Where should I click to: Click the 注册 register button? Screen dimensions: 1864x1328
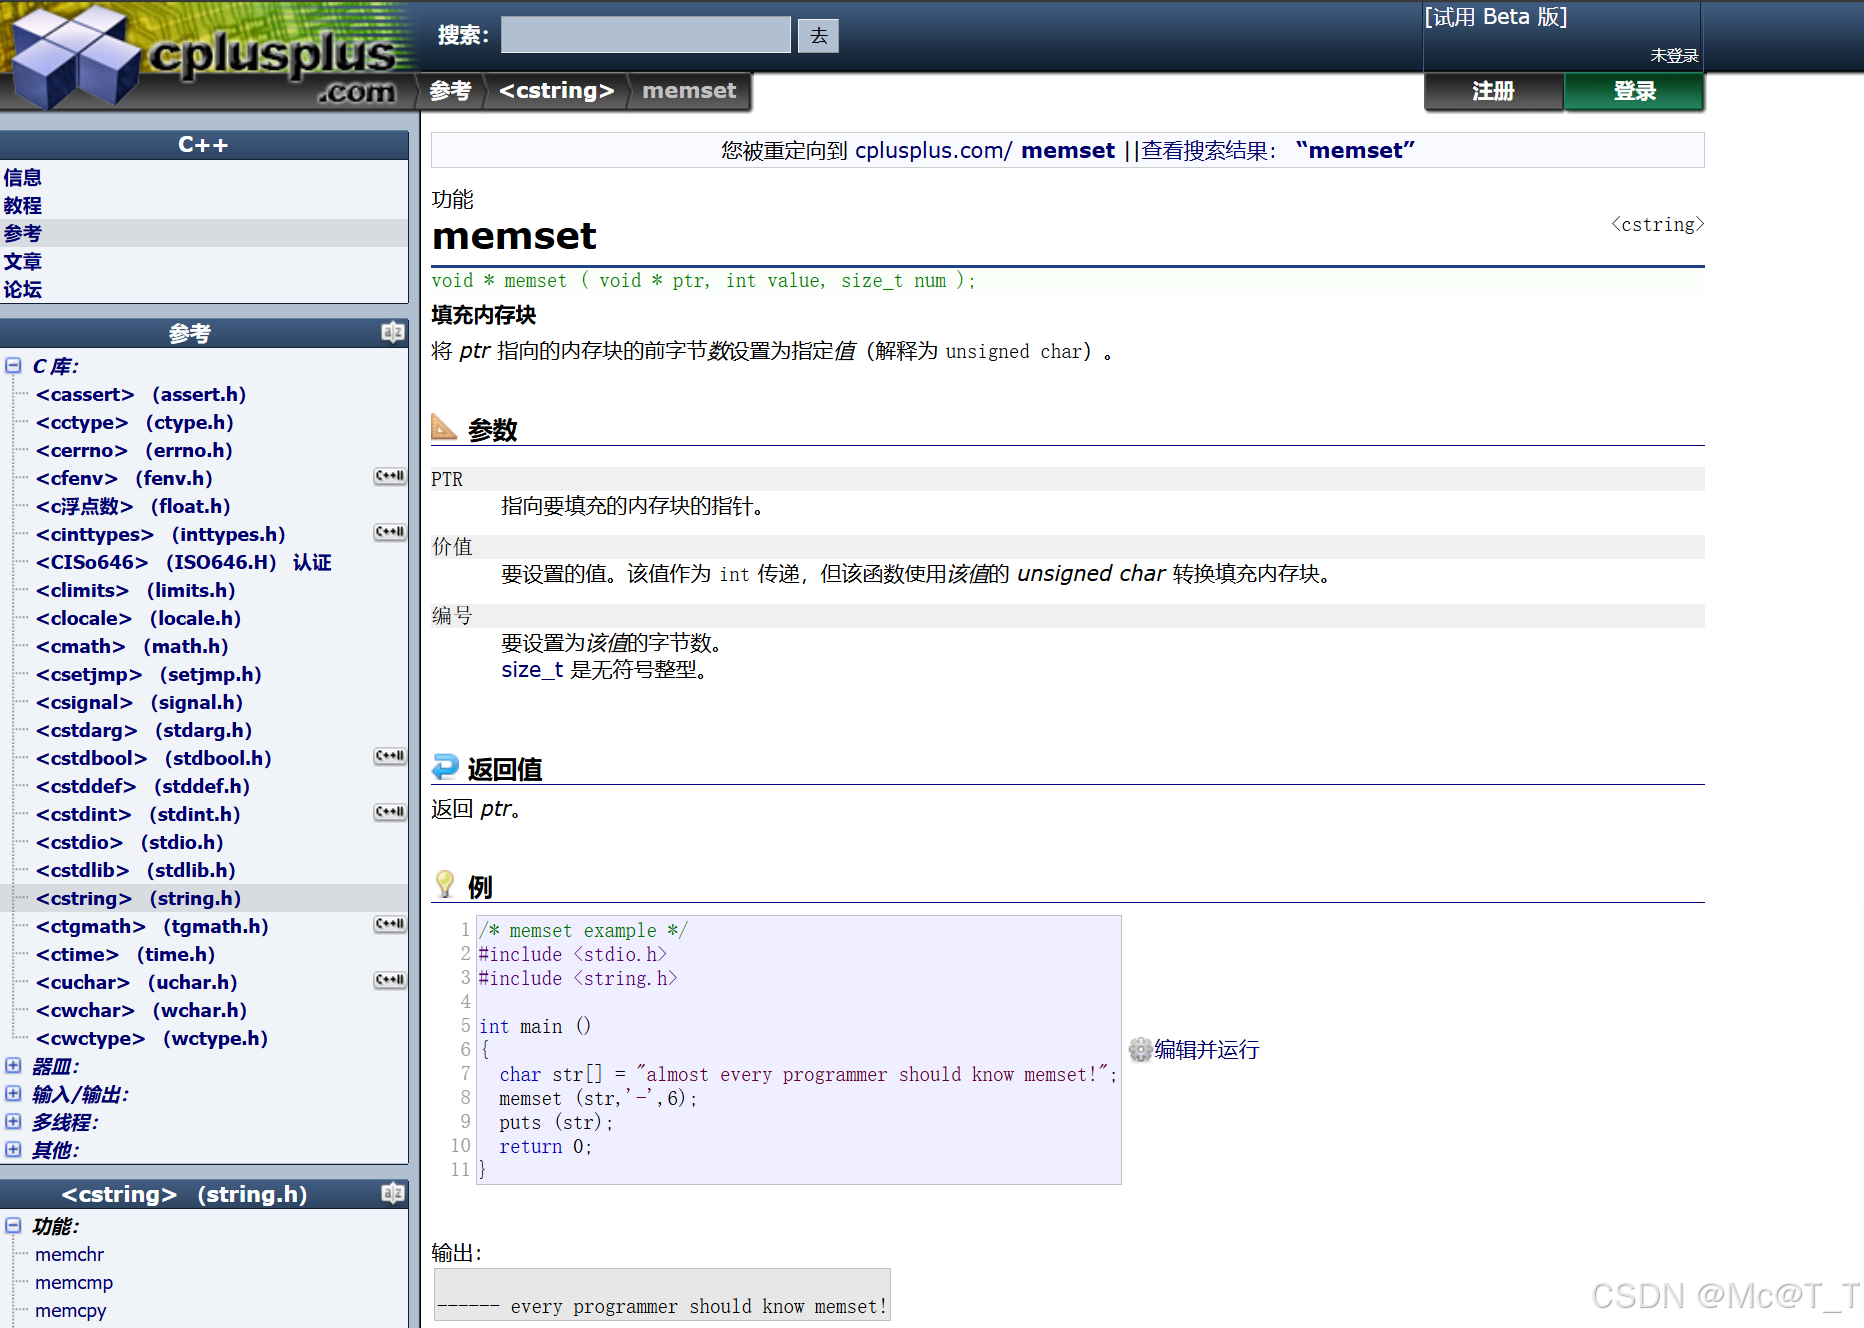[x=1492, y=91]
